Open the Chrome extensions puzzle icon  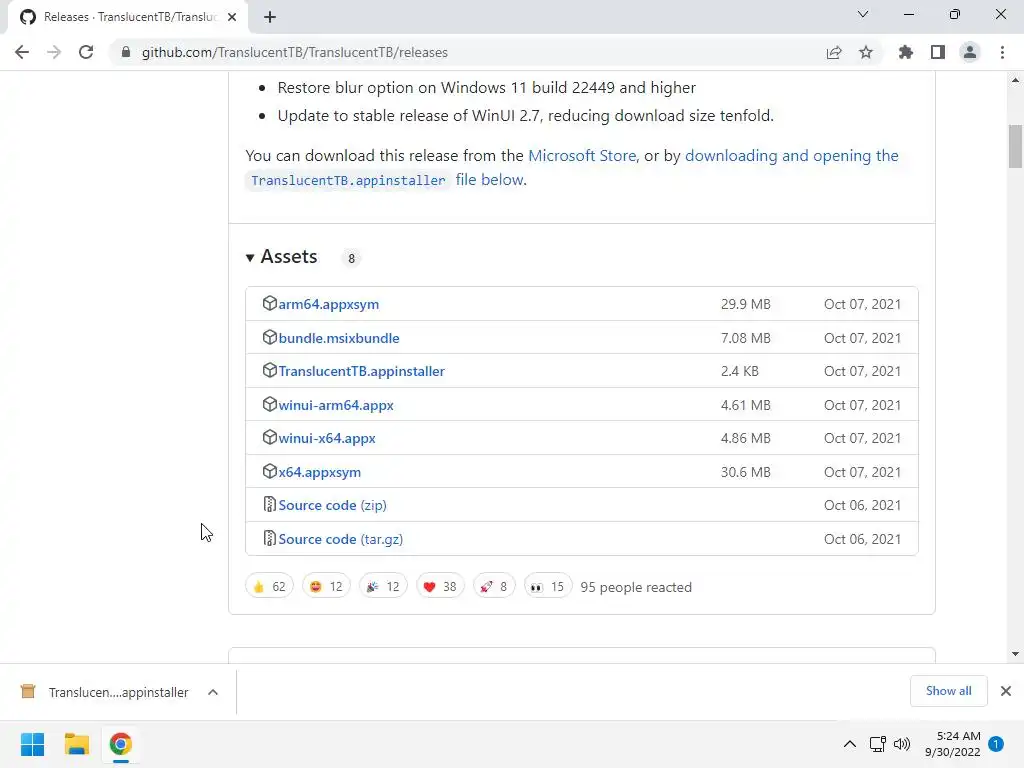(906, 52)
